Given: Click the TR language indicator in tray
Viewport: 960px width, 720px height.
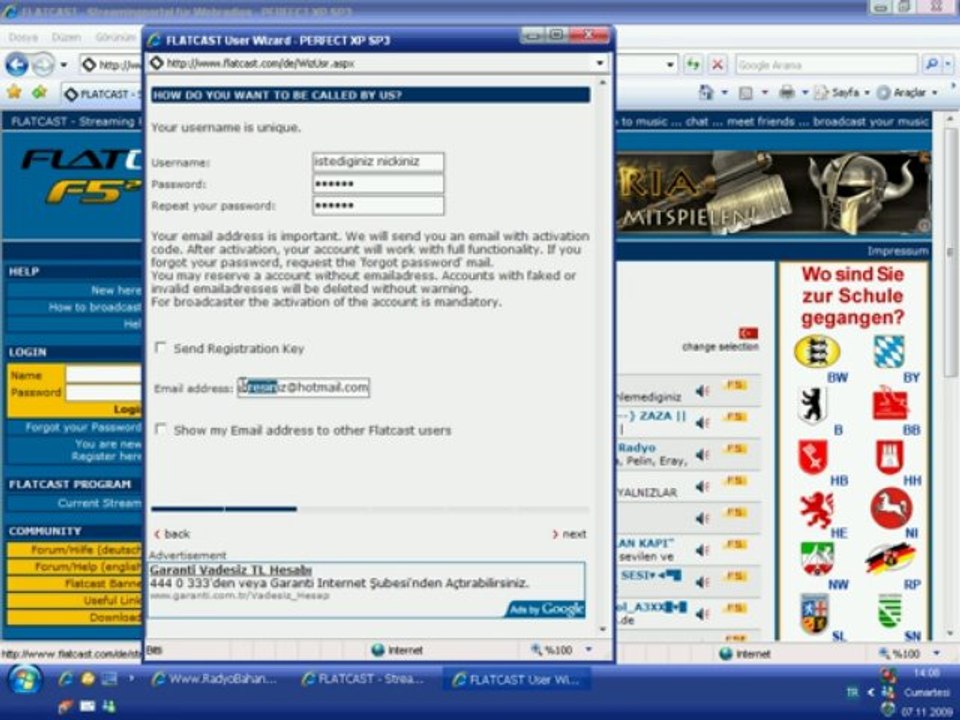Looking at the screenshot, I should [852, 692].
